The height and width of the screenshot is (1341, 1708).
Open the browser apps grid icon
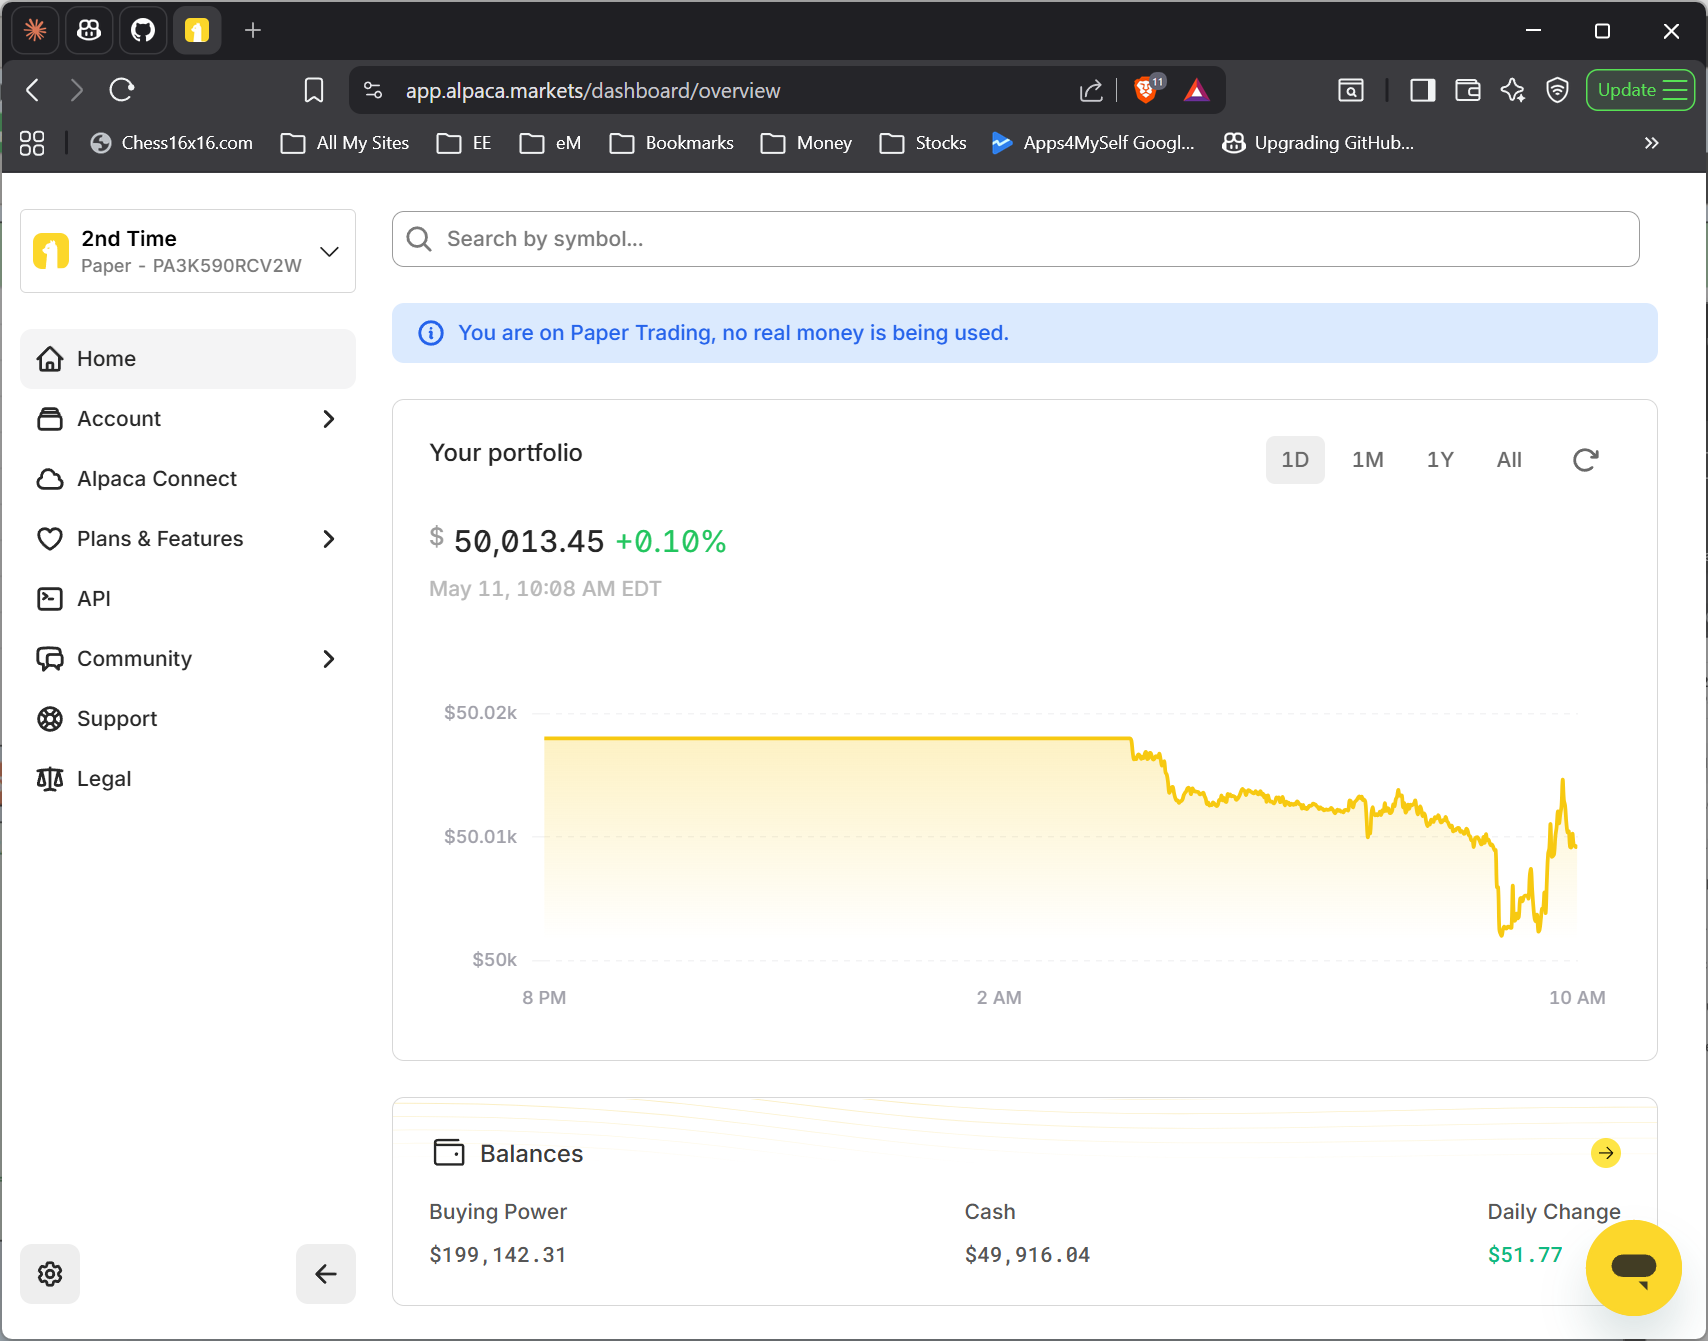[x=32, y=143]
